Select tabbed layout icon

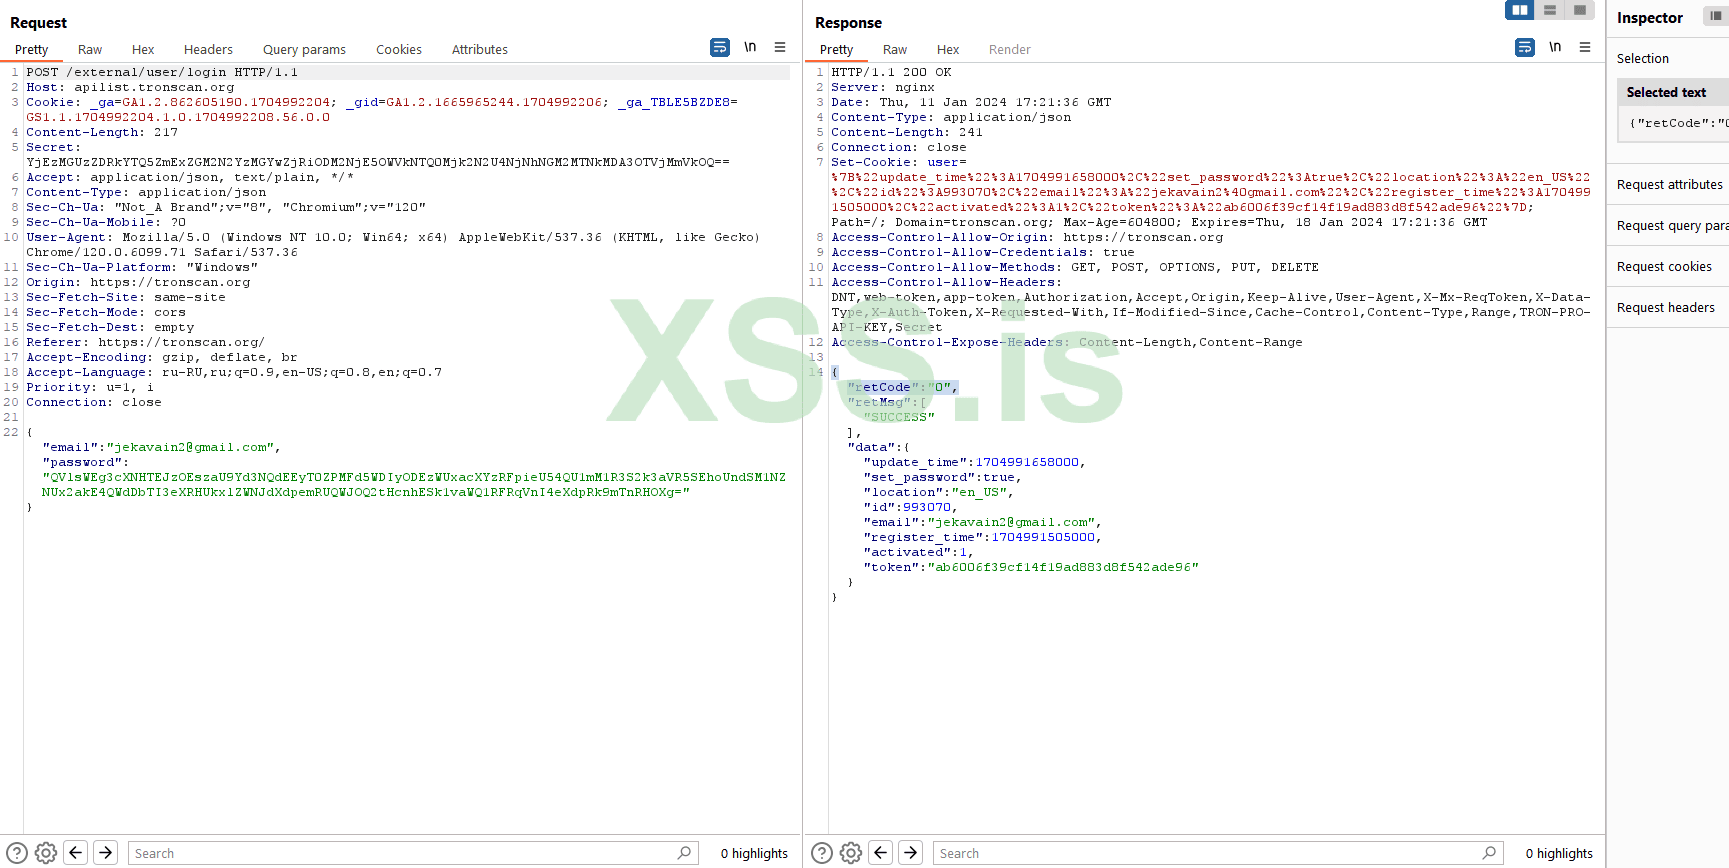(1580, 10)
